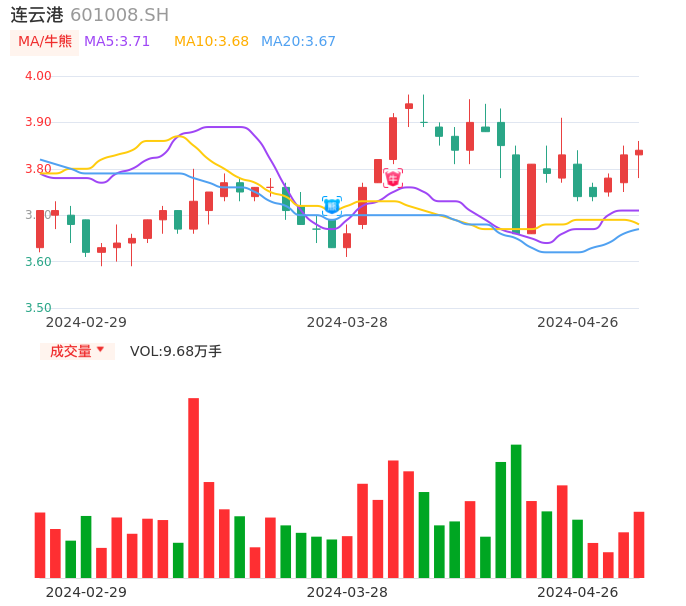Click the blue bear marker on the chart
This screenshot has width=686, height=606.
click(x=332, y=205)
